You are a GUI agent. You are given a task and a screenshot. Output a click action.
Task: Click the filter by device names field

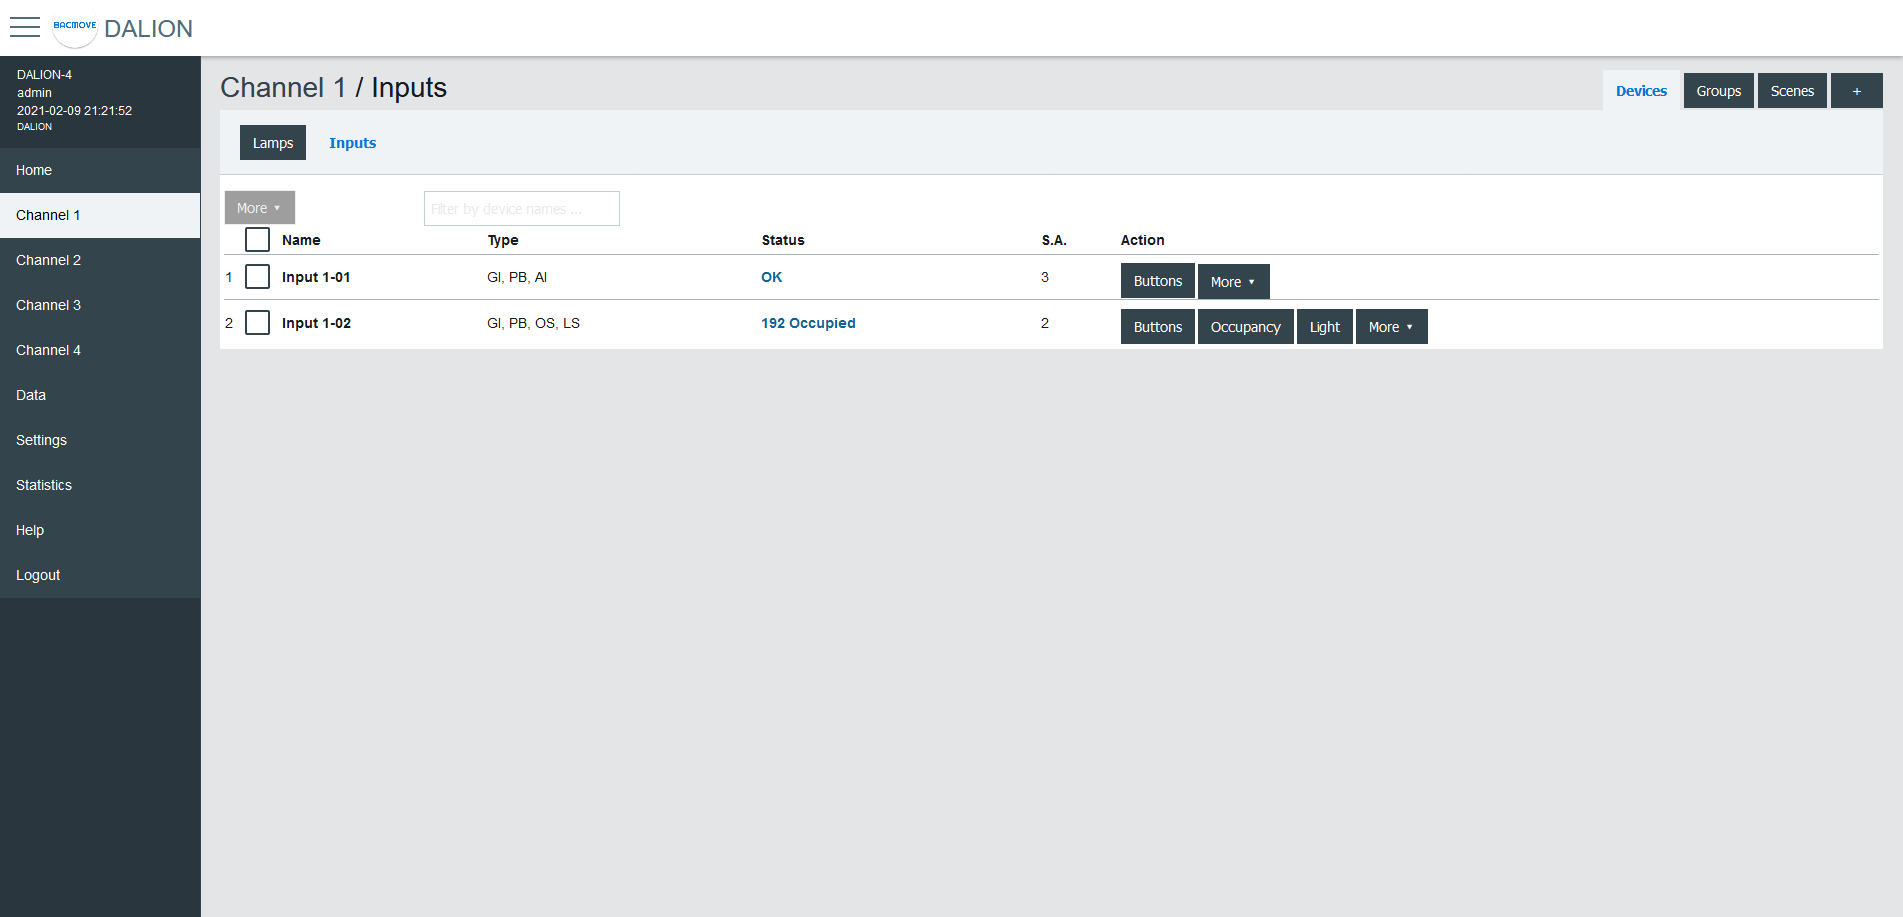pyautogui.click(x=521, y=209)
